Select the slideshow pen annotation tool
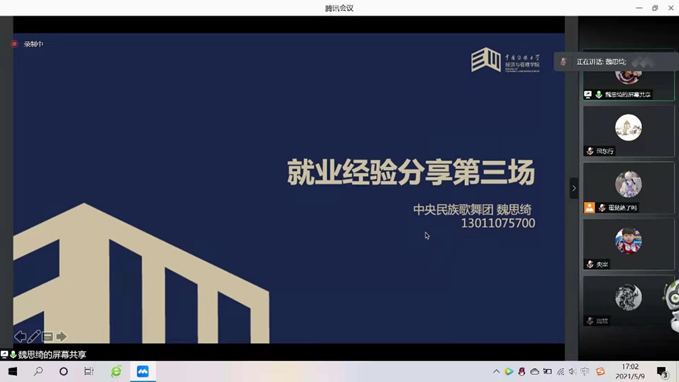Image resolution: width=679 pixels, height=382 pixels. (34, 337)
